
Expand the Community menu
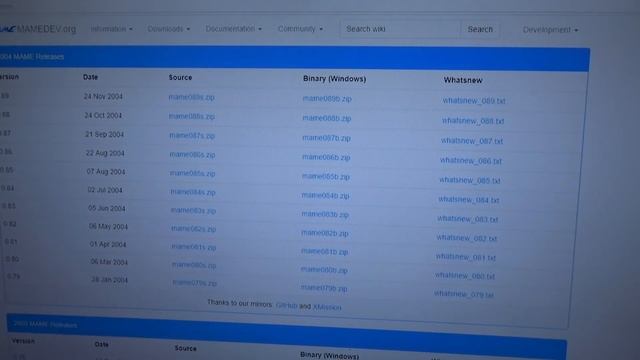(x=300, y=29)
